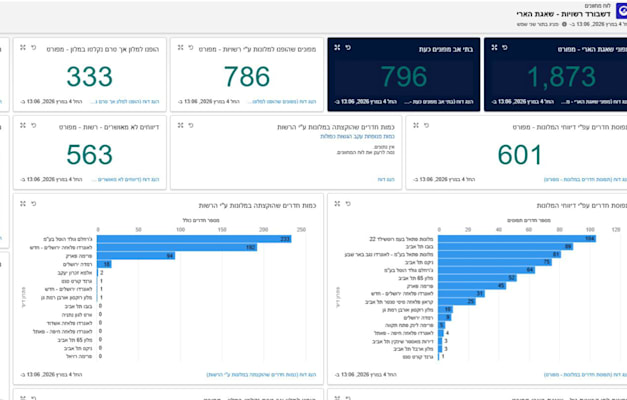Open the view report link on the 796 card

[x=439, y=102]
